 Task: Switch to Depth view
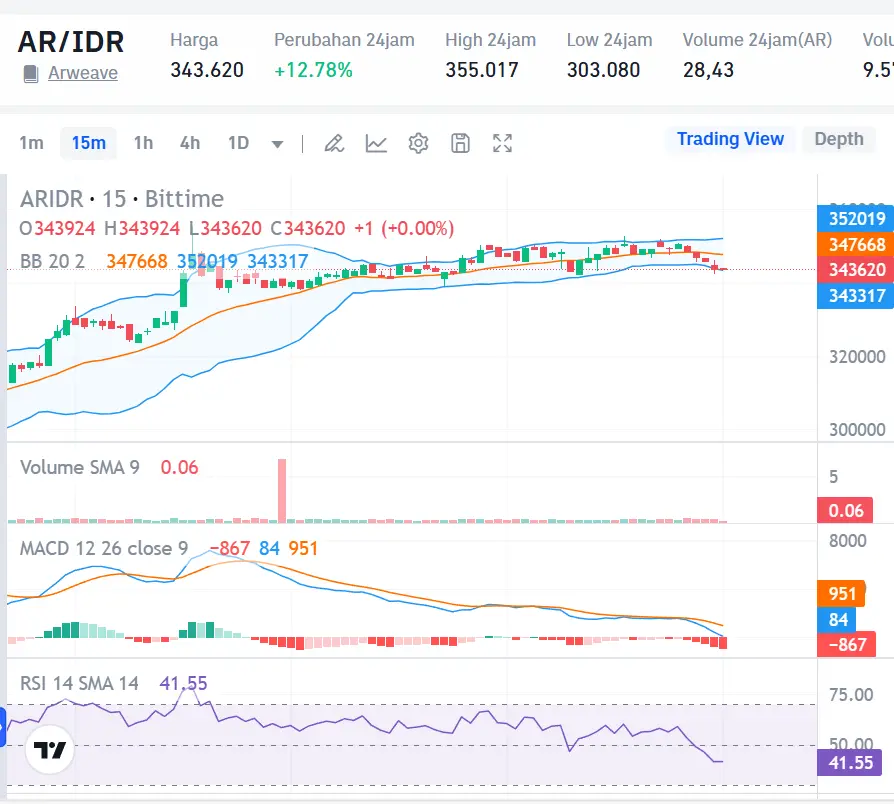839,139
